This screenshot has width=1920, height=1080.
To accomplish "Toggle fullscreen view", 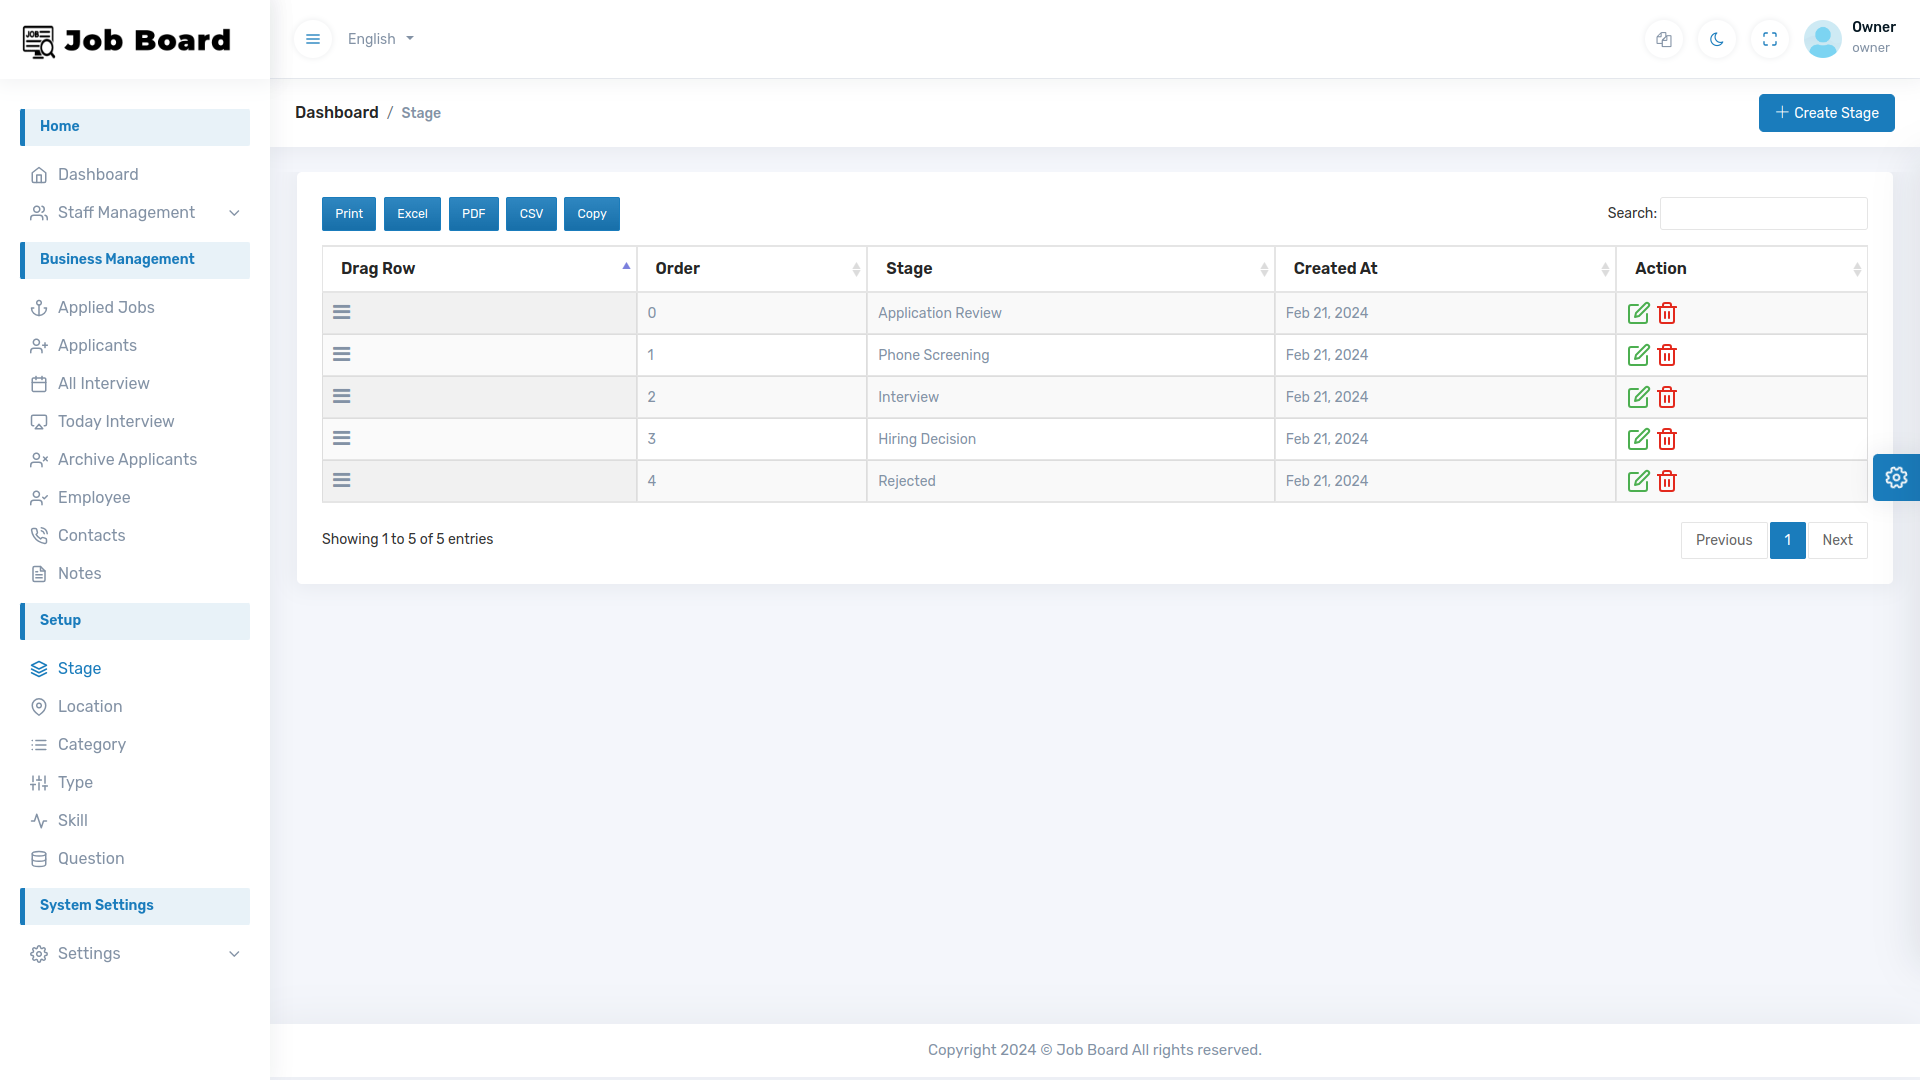I will 1770,39.
